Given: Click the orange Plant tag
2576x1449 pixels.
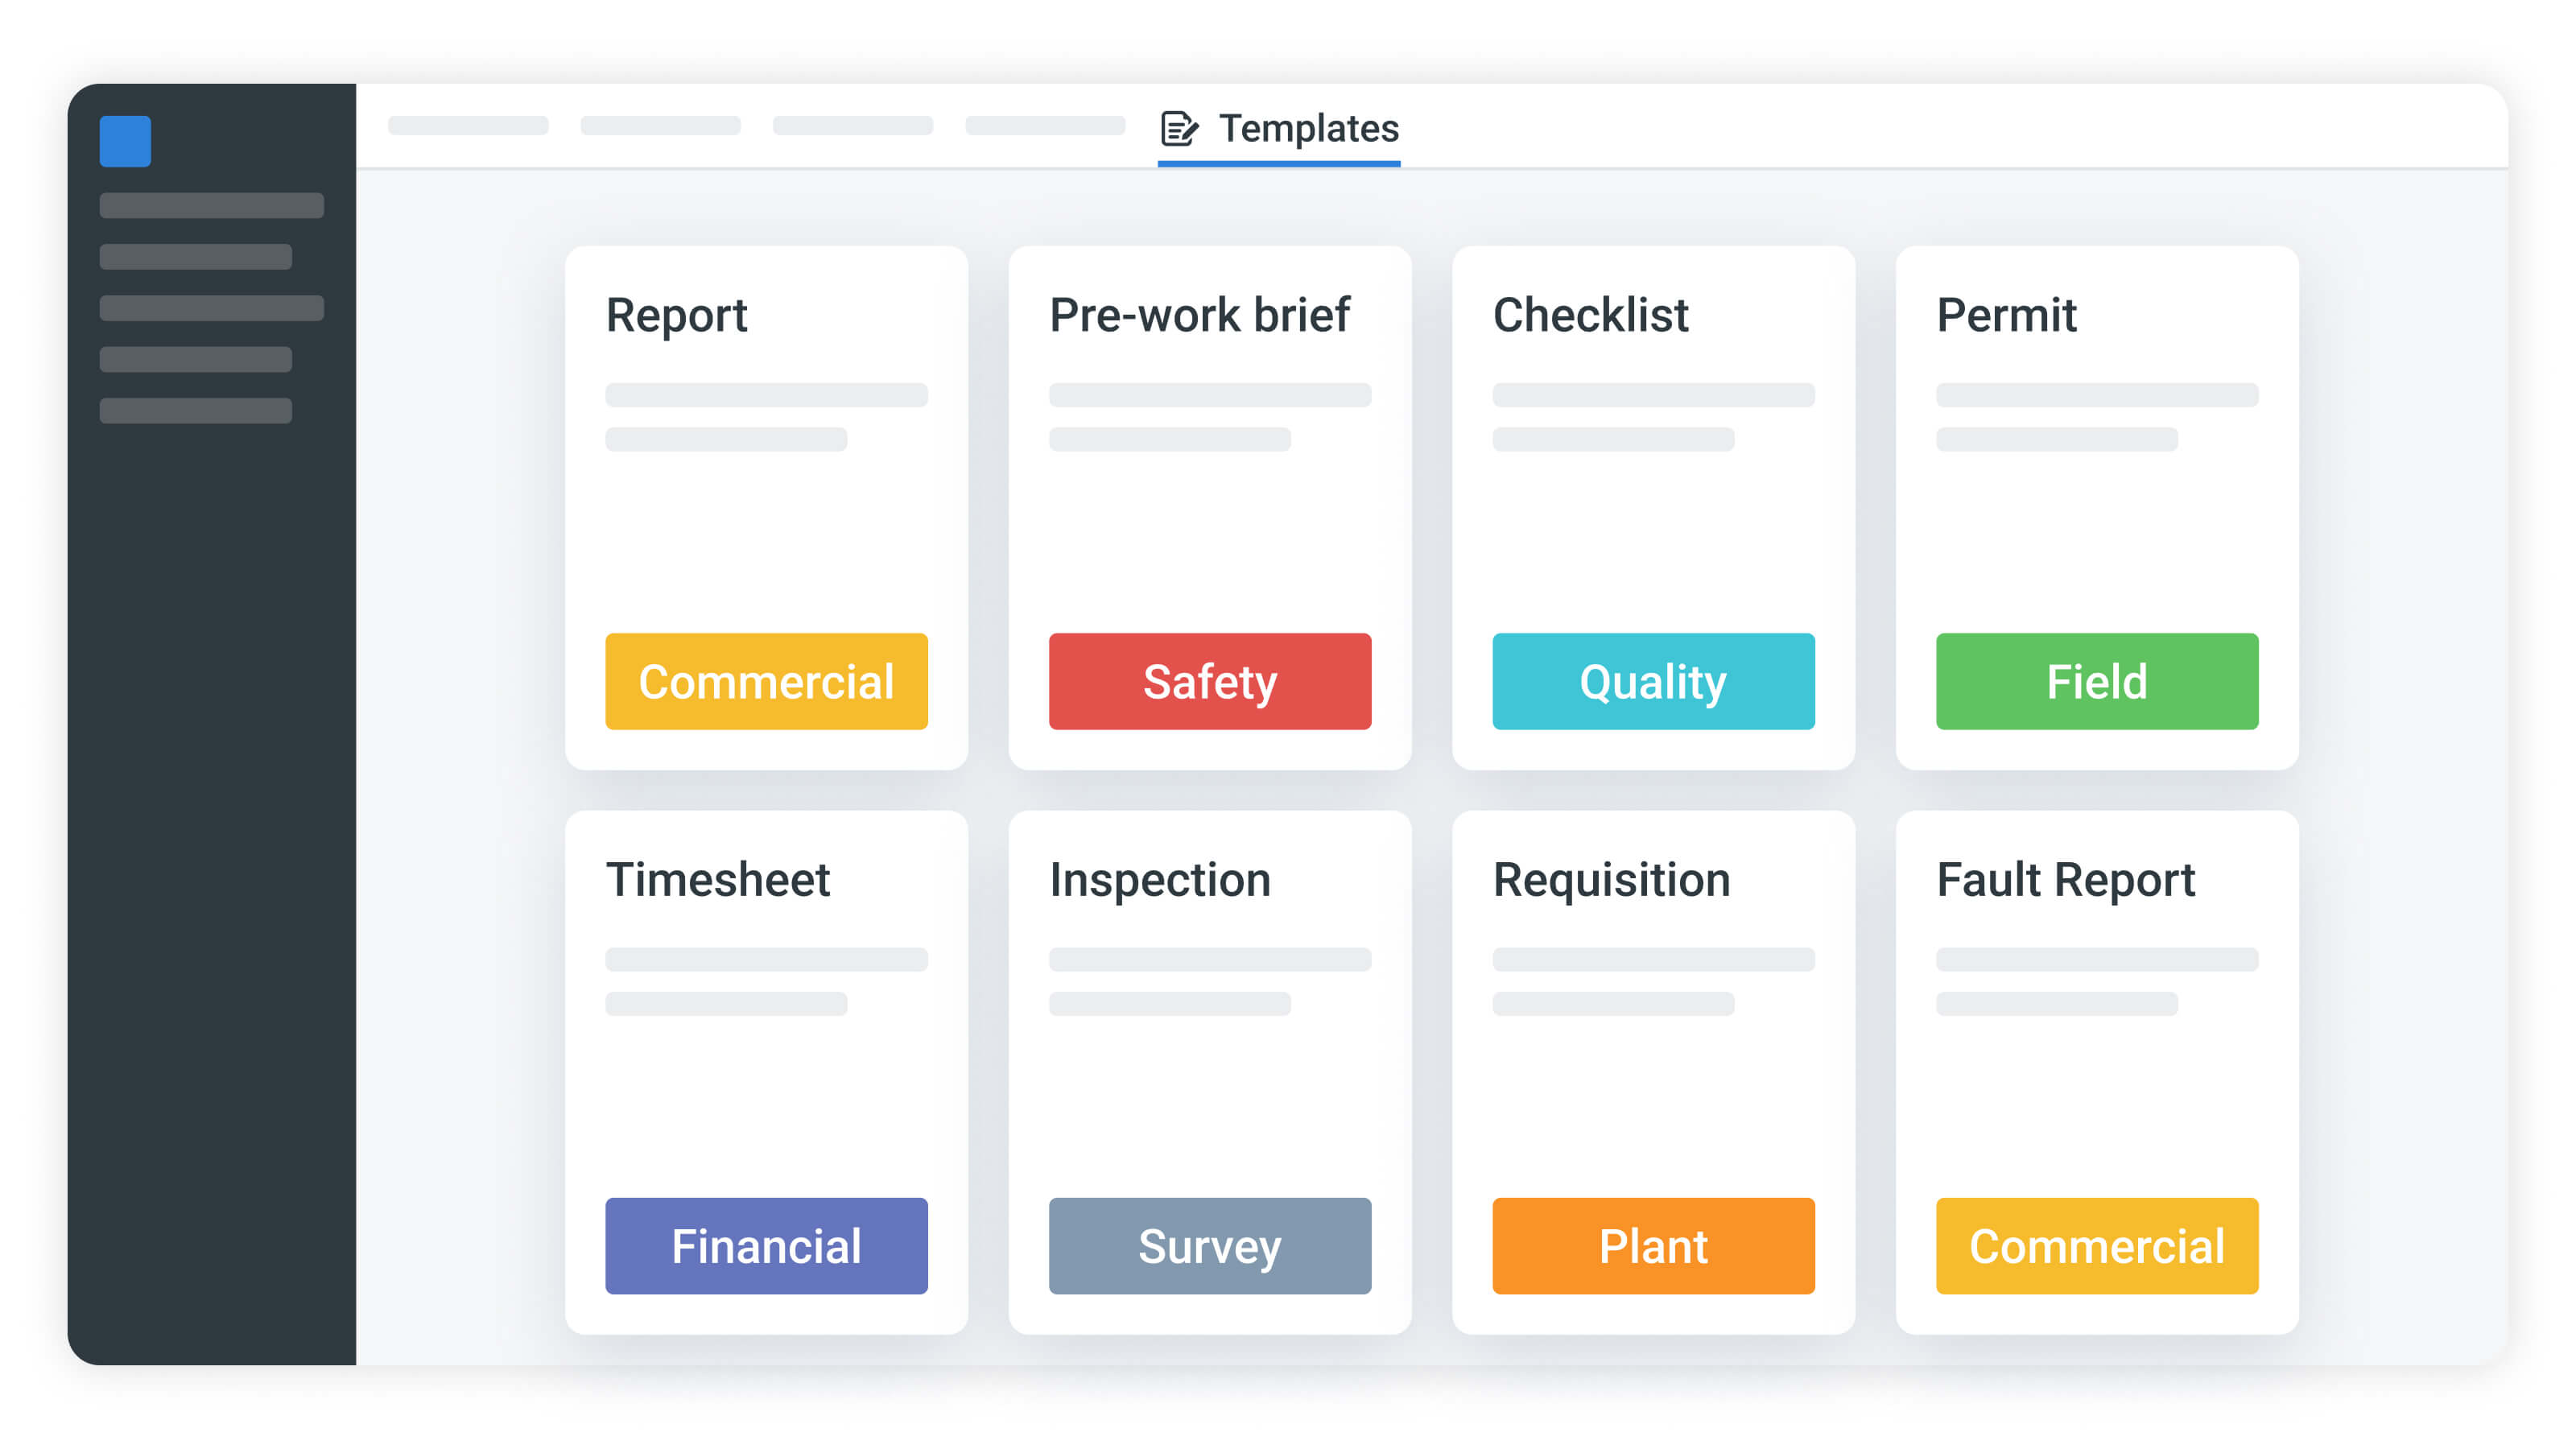Looking at the screenshot, I should click(1652, 1245).
